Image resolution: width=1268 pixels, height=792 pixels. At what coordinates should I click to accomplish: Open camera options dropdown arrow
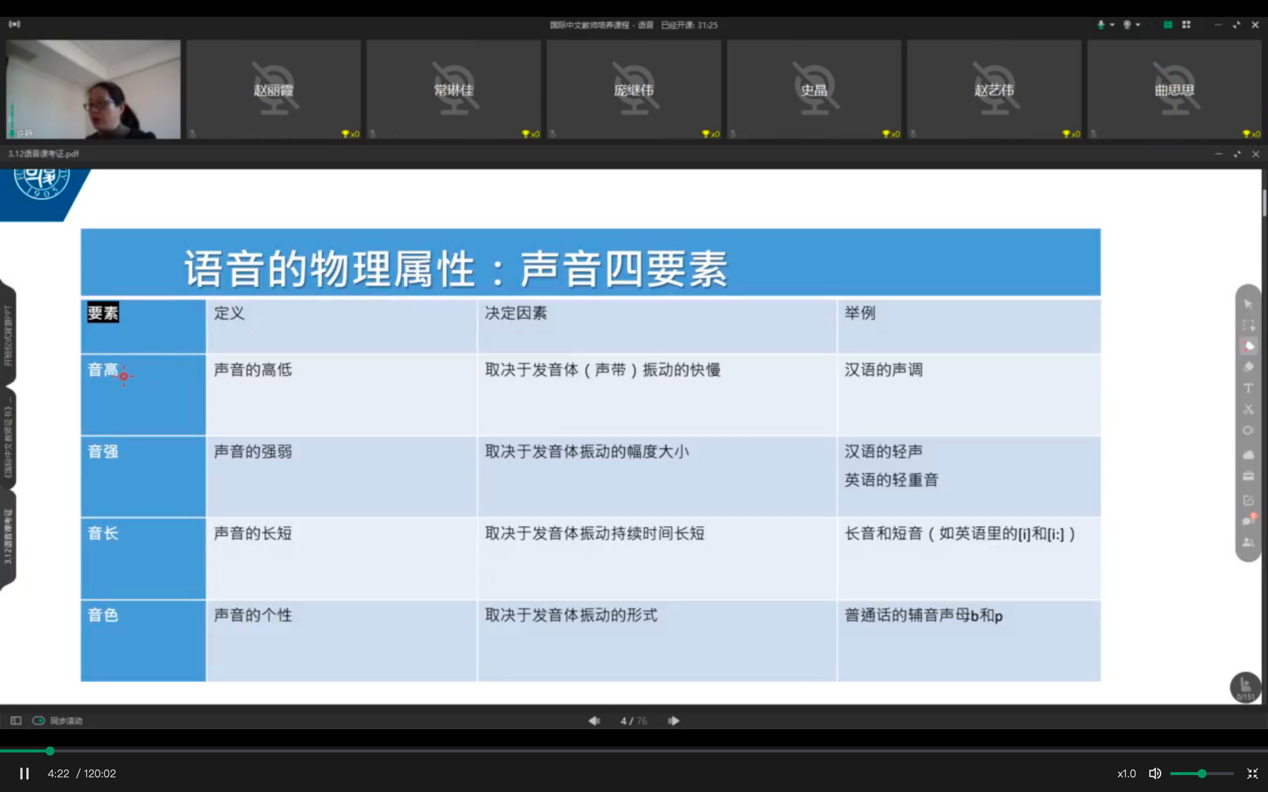click(1138, 25)
